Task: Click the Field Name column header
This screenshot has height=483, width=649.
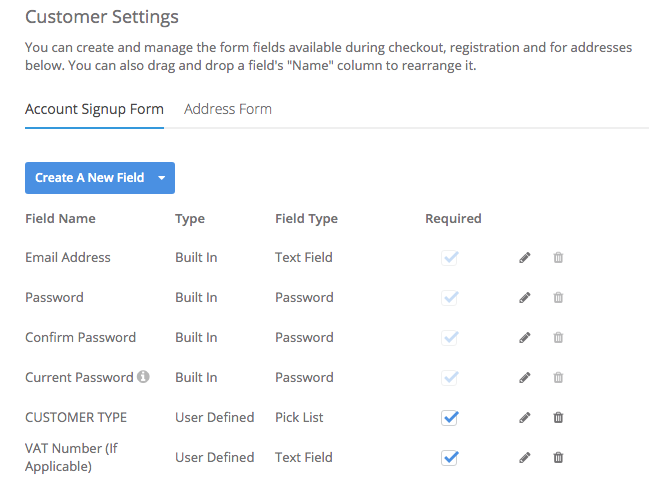Action: (60, 218)
